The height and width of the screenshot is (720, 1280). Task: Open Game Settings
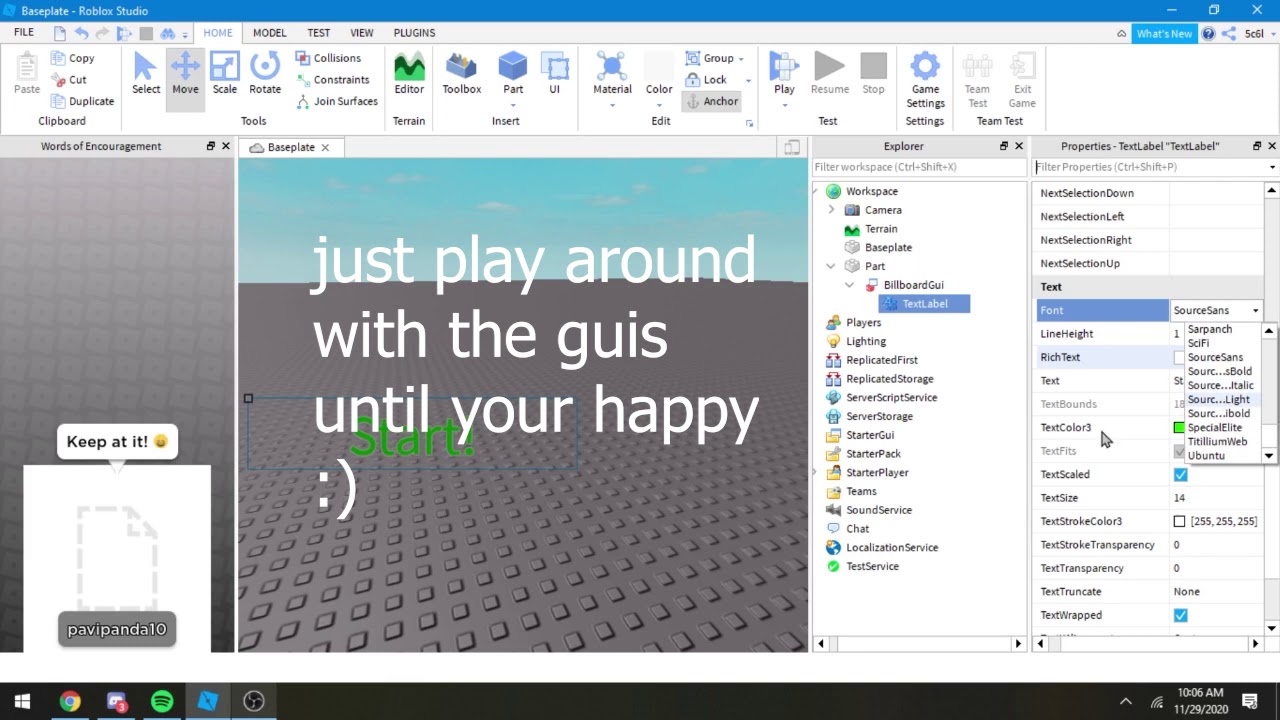point(925,80)
